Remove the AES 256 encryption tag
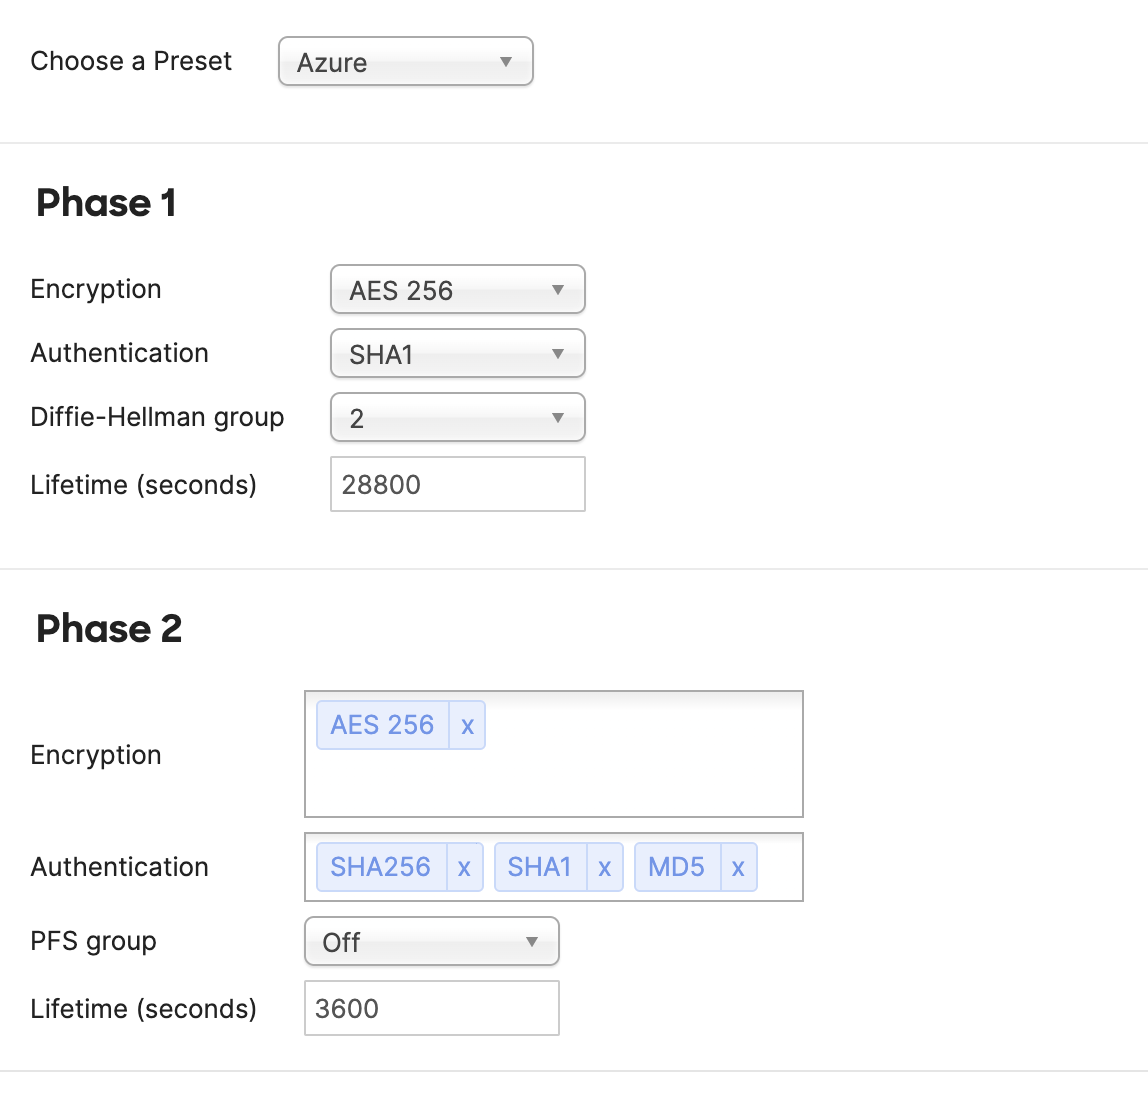Viewport: 1148px width, 1096px height. point(467,725)
